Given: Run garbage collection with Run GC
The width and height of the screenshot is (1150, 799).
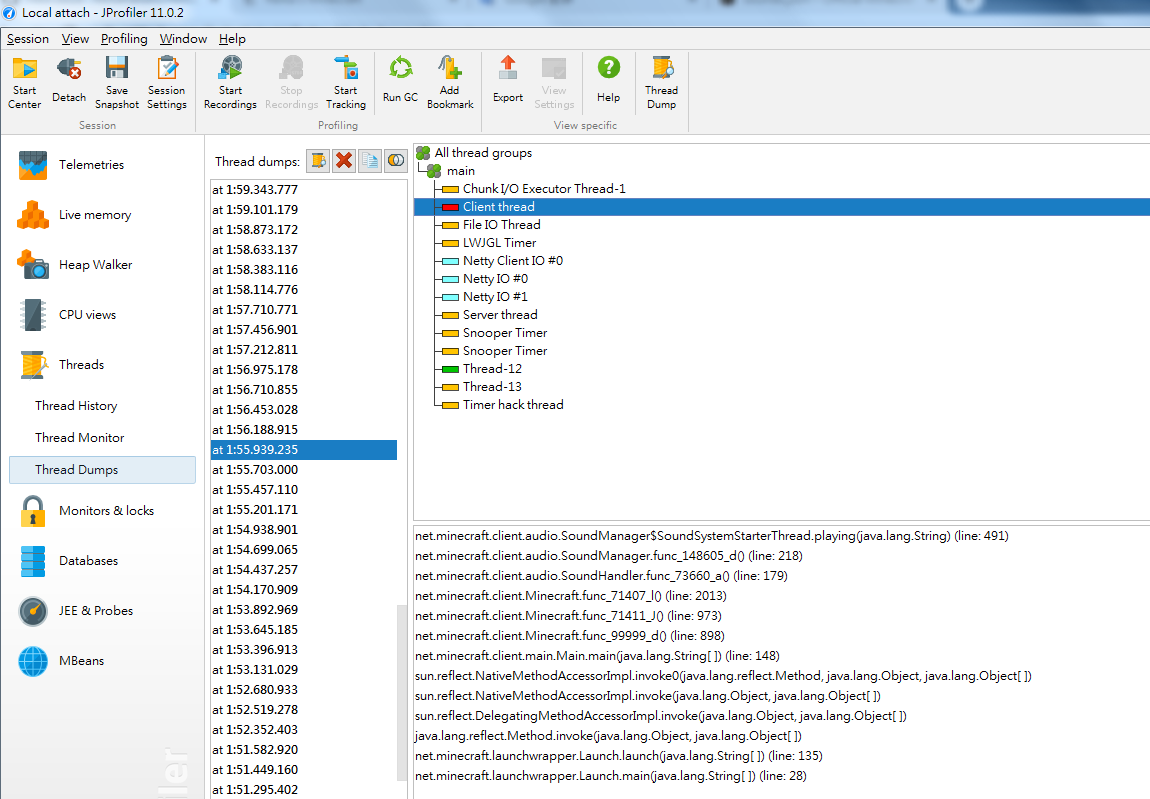Looking at the screenshot, I should pyautogui.click(x=400, y=81).
